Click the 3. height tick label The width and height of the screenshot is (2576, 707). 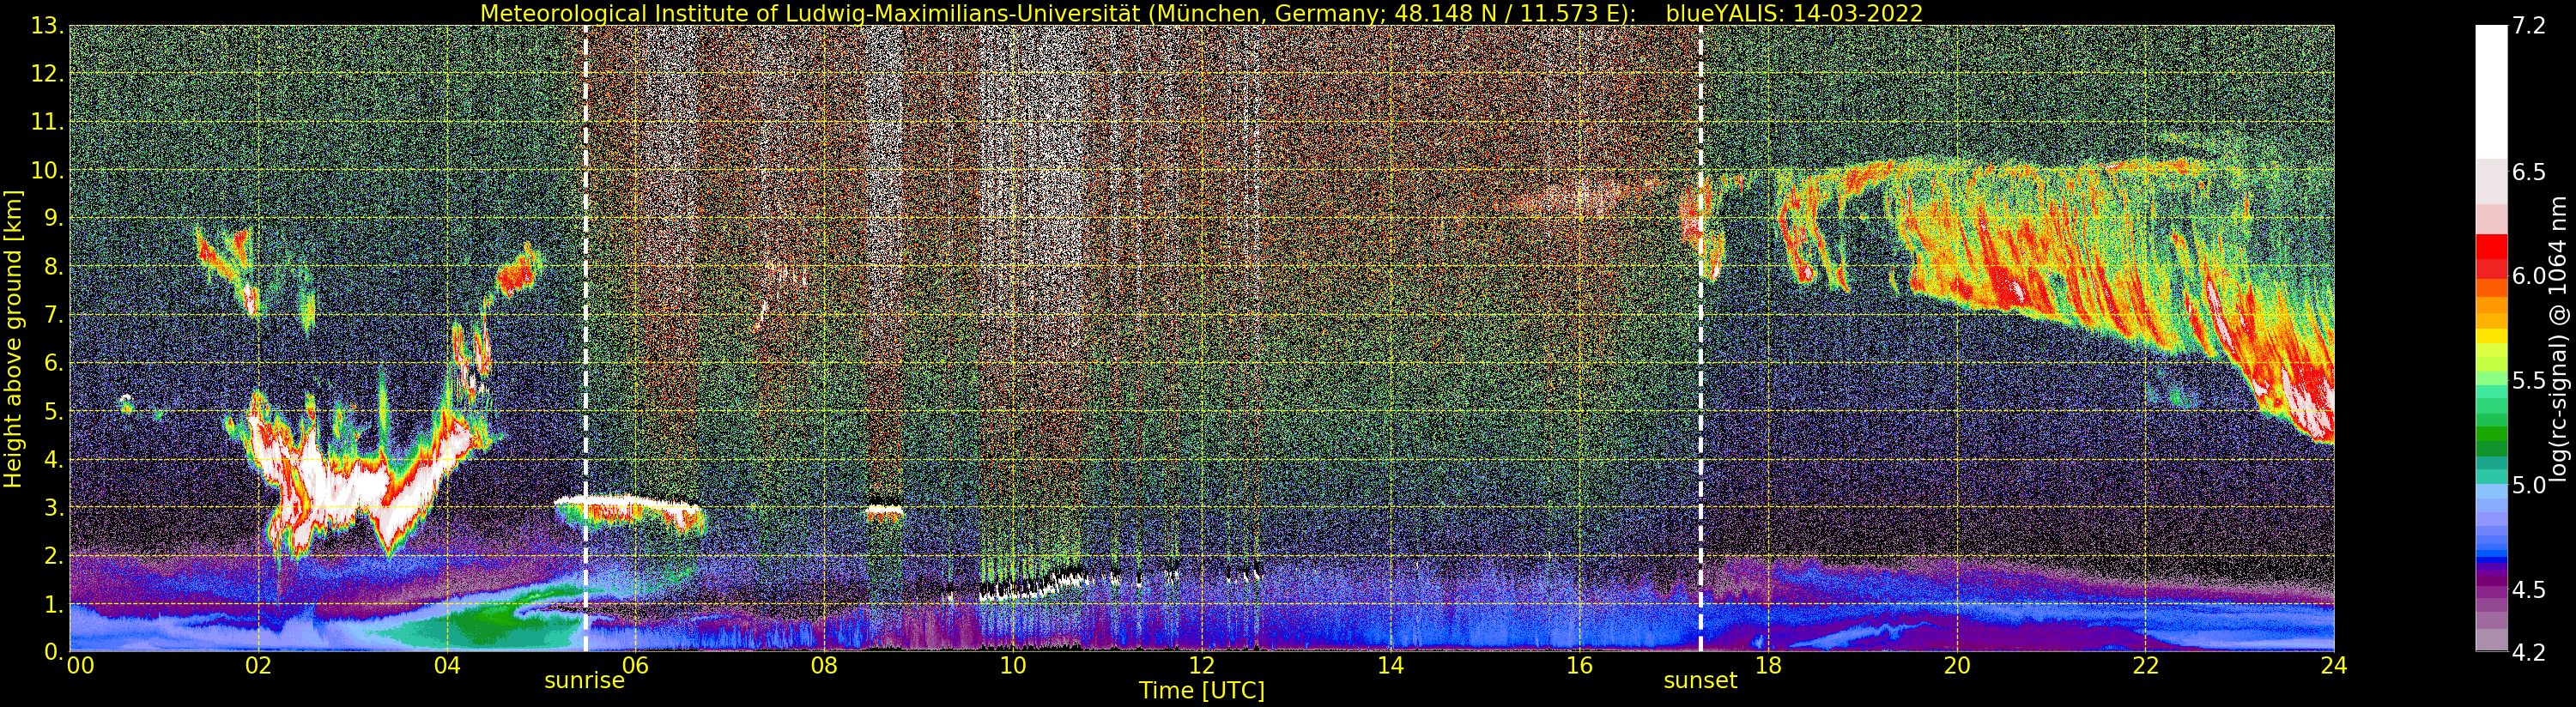55,508
